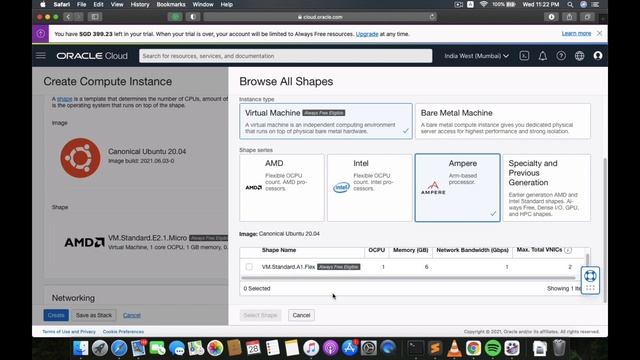Click the info icon beside Max. Total VNICs
Viewport: 640px width, 360px height.
point(568,250)
